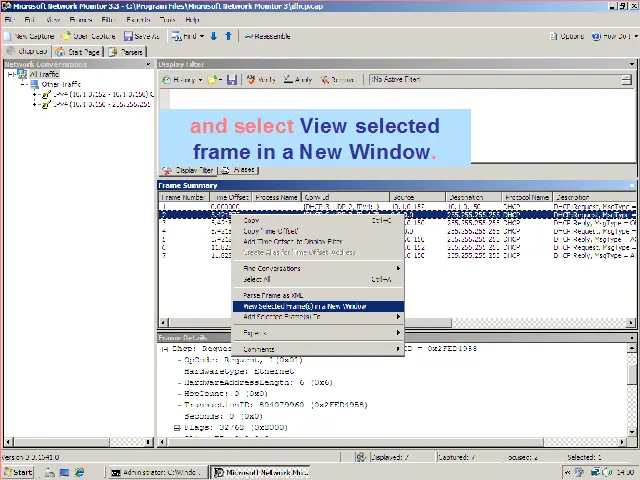This screenshot has height=480, width=640.
Task: Open the Help menu
Action: coord(192,20)
